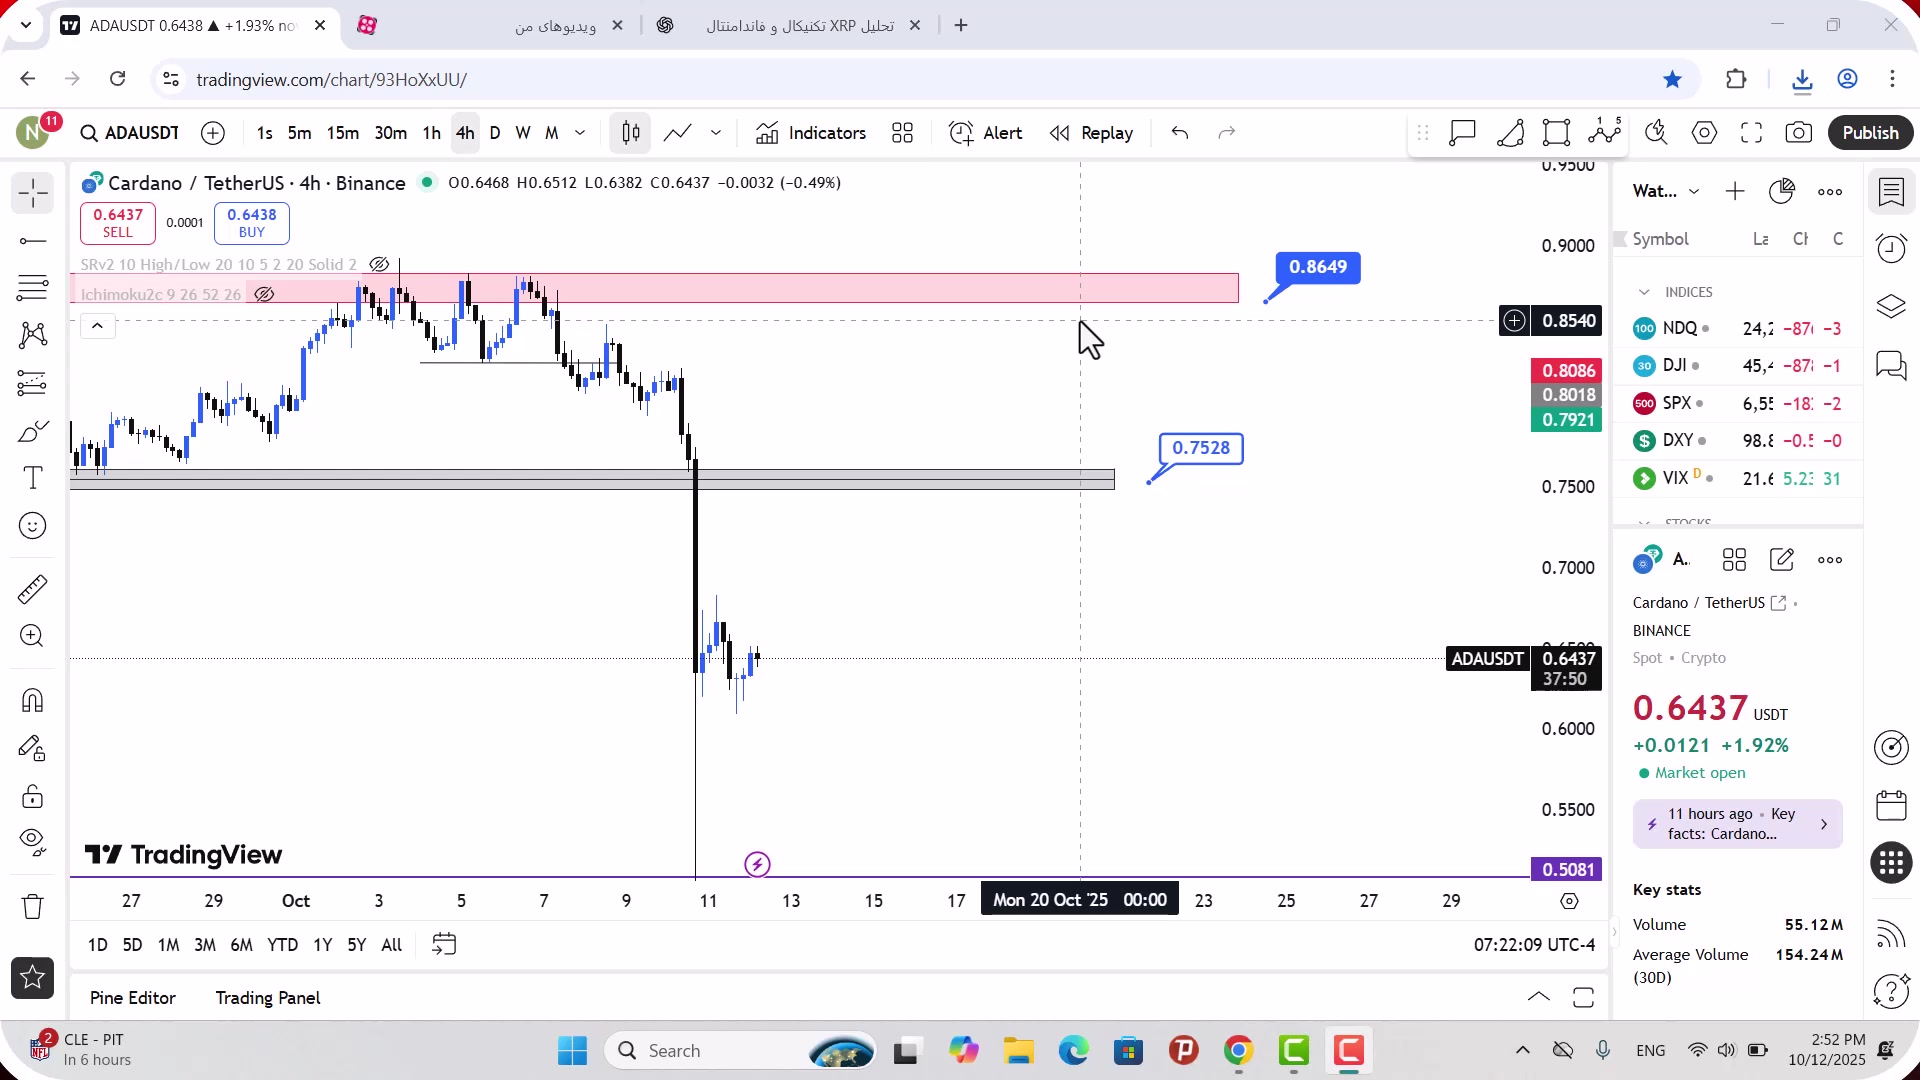Start bar Replay mode
This screenshot has height=1080, width=1920.
(x=1091, y=133)
